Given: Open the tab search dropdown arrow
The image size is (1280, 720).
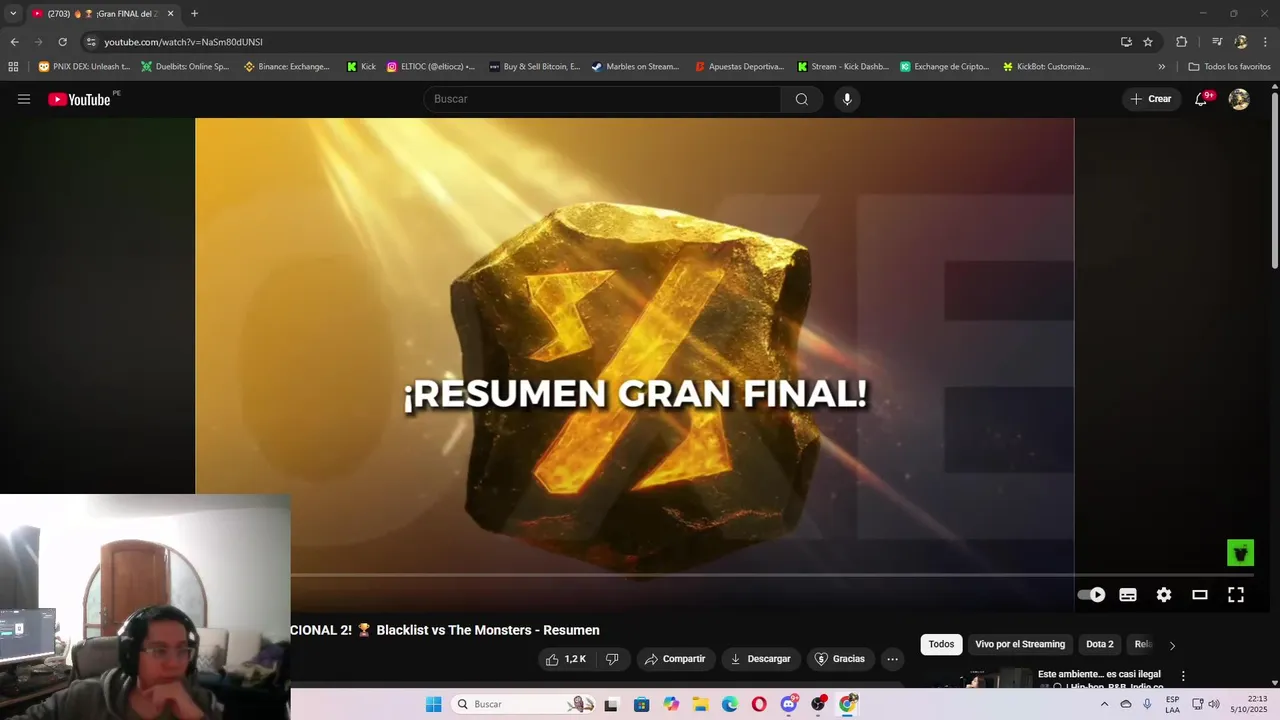Looking at the screenshot, I should tap(13, 14).
